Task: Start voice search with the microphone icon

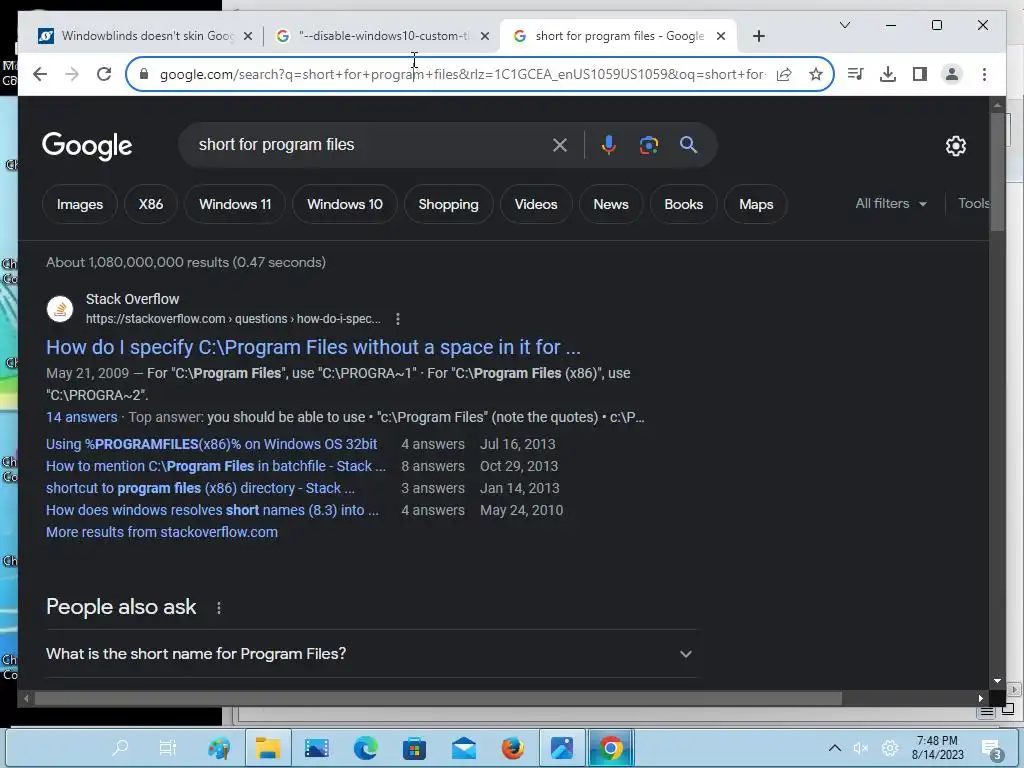Action: click(609, 145)
